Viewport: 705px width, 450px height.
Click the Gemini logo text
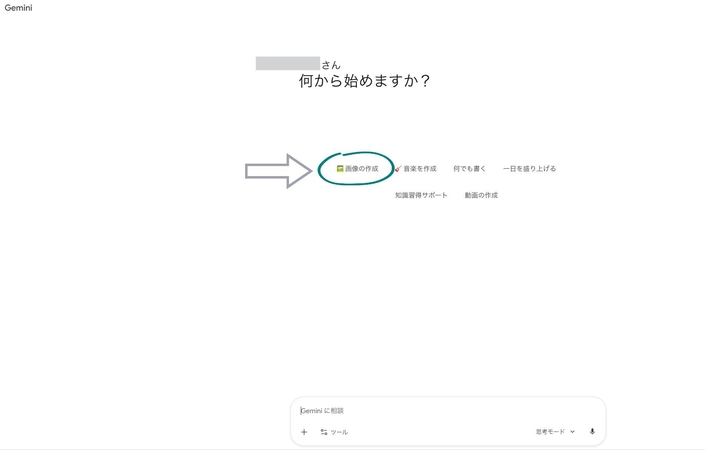click(18, 8)
